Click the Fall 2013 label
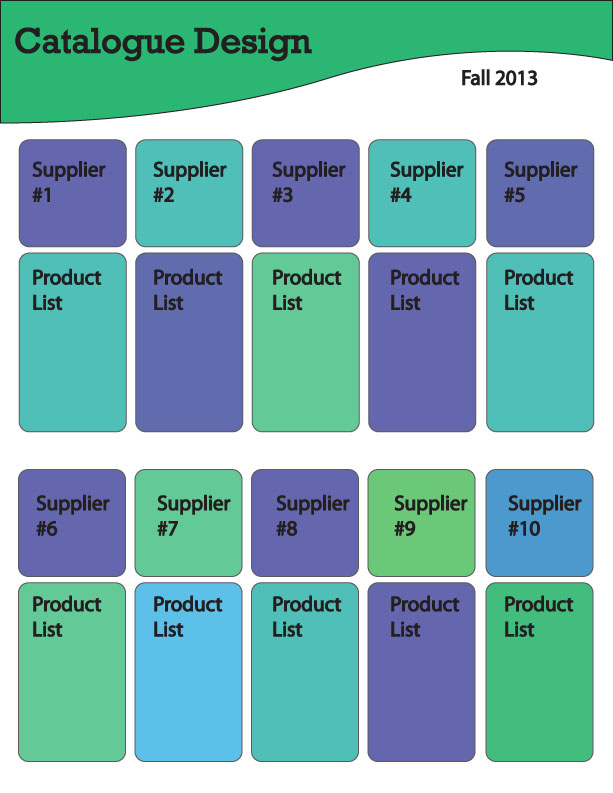 point(499,78)
